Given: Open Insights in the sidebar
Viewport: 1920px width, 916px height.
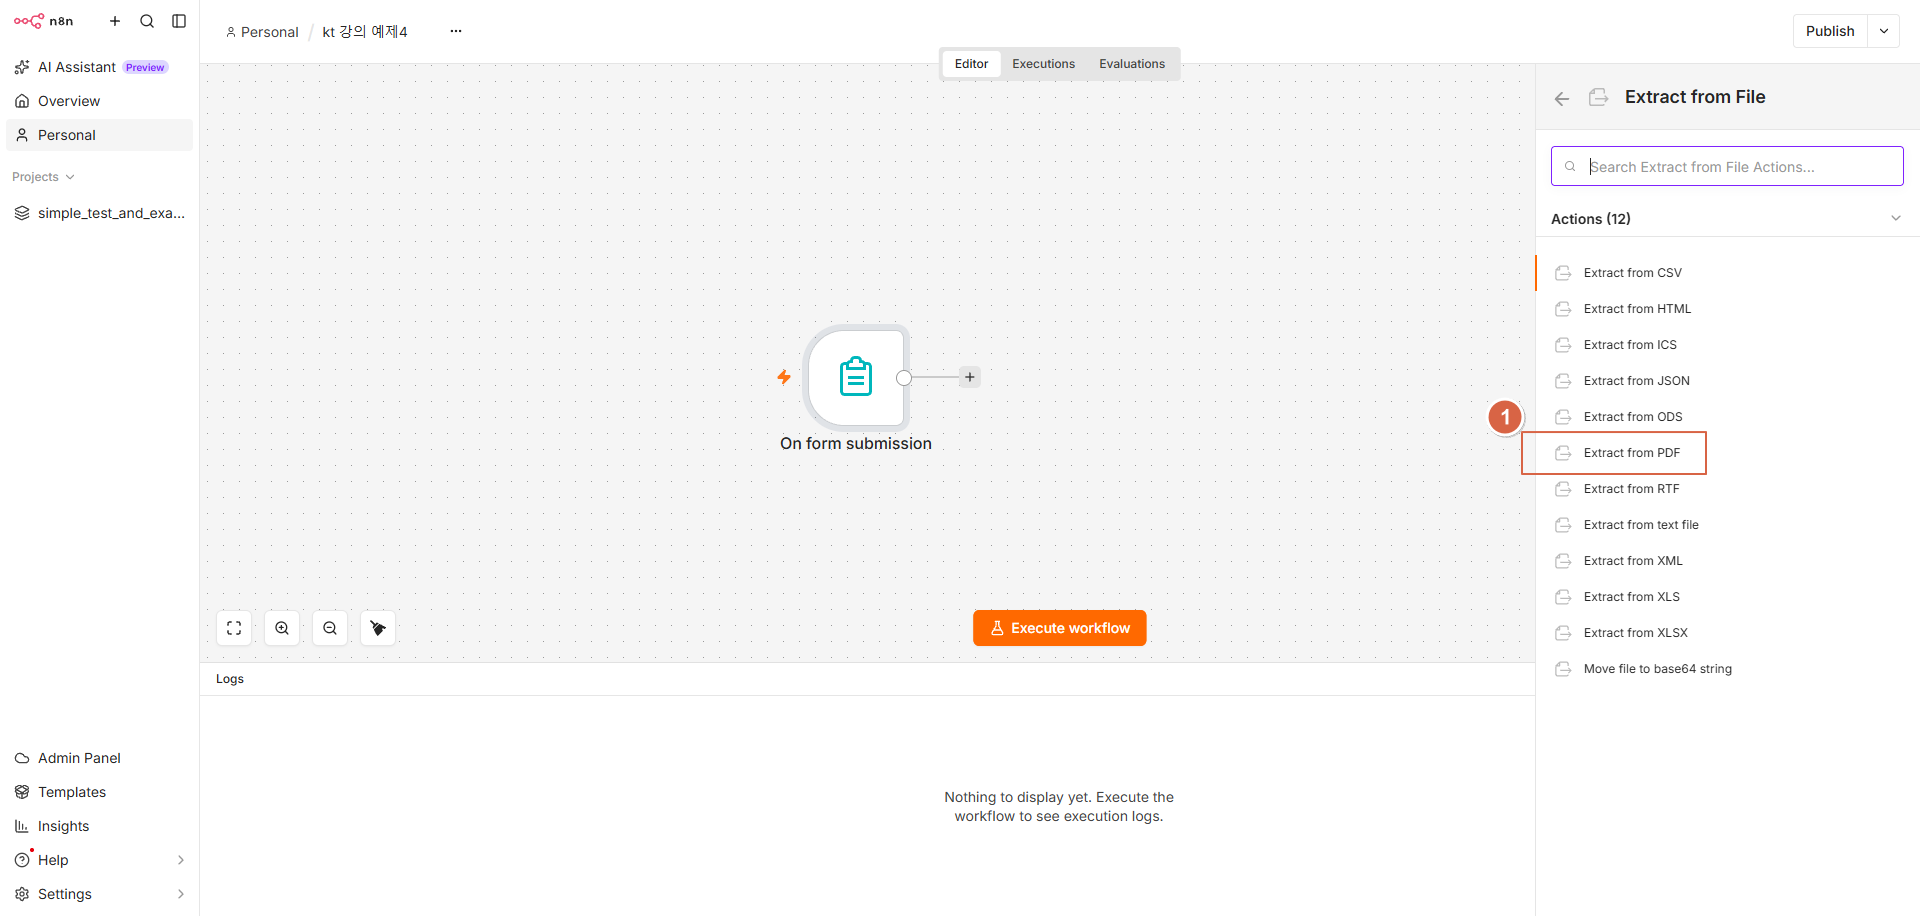Looking at the screenshot, I should tap(99, 826).
